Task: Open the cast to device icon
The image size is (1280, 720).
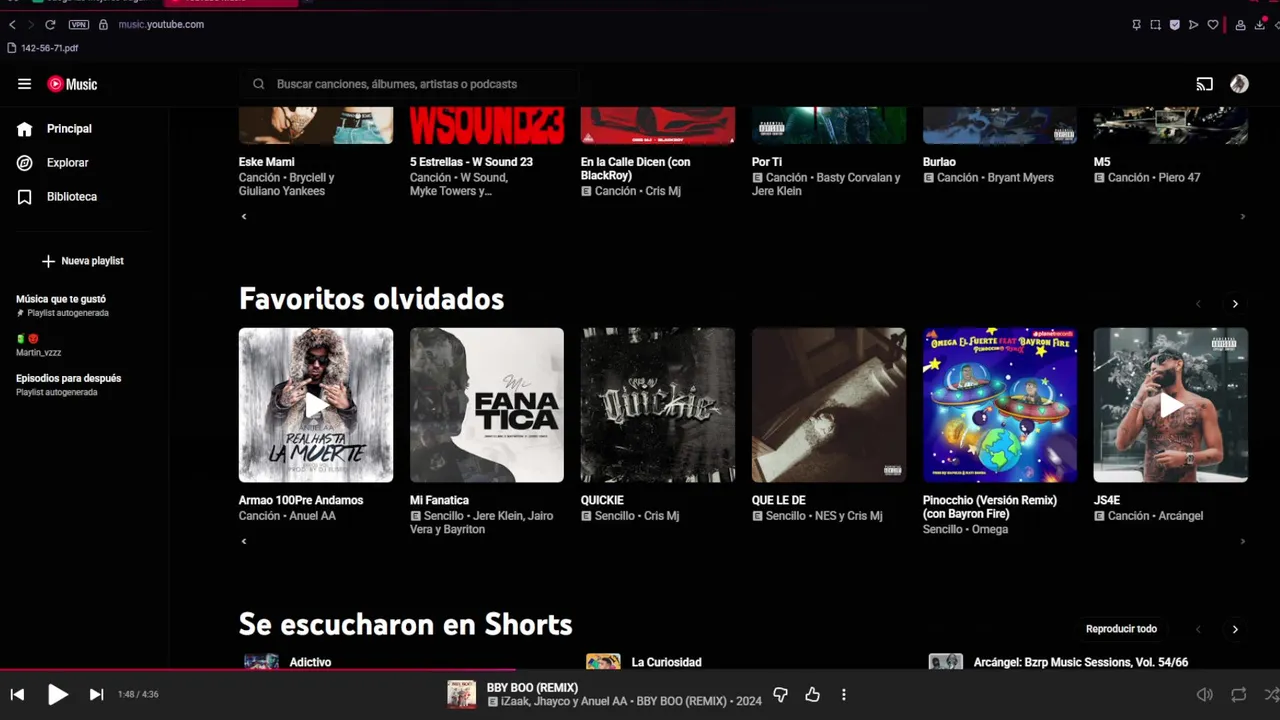Action: (1204, 84)
